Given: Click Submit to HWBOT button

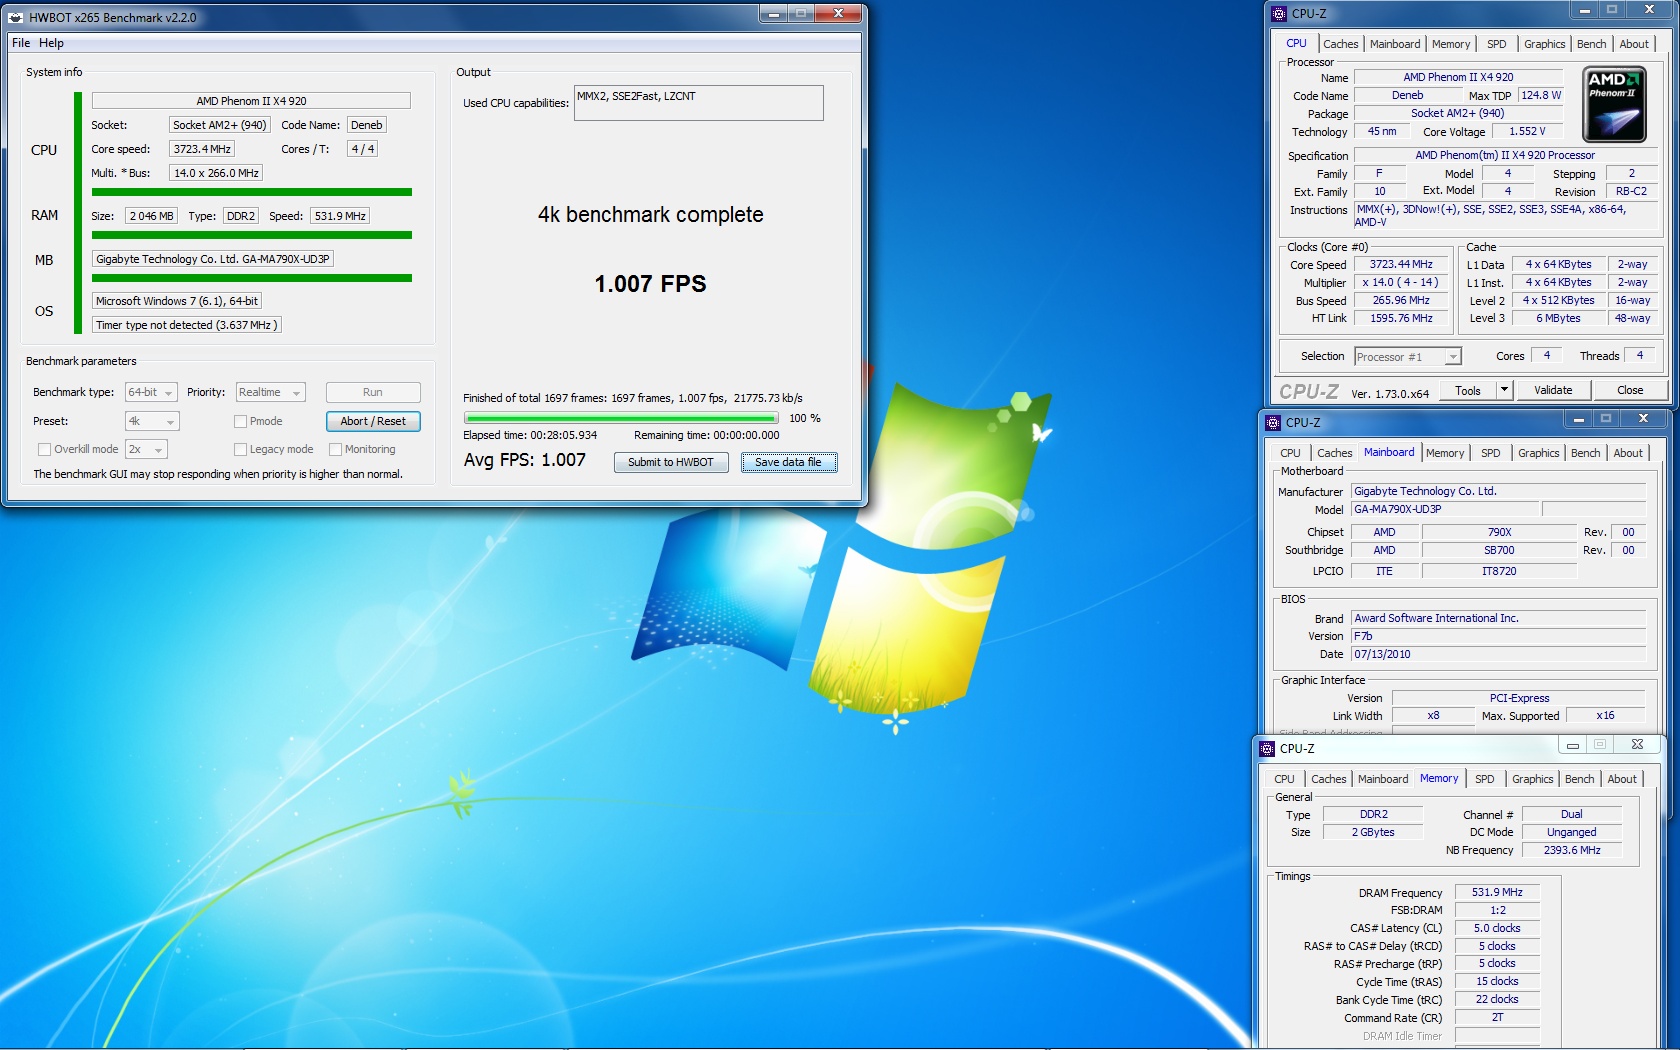Looking at the screenshot, I should (x=670, y=462).
